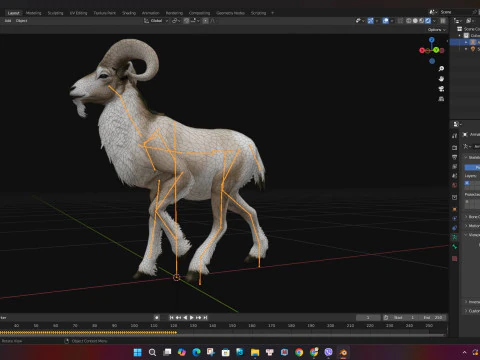The width and height of the screenshot is (480, 360).
Task: Open the Global transform orientation dropdown
Action: coord(156,21)
